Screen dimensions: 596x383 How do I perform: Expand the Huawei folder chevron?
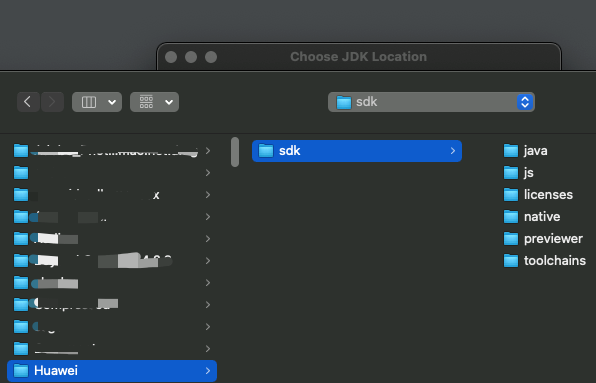pos(208,370)
